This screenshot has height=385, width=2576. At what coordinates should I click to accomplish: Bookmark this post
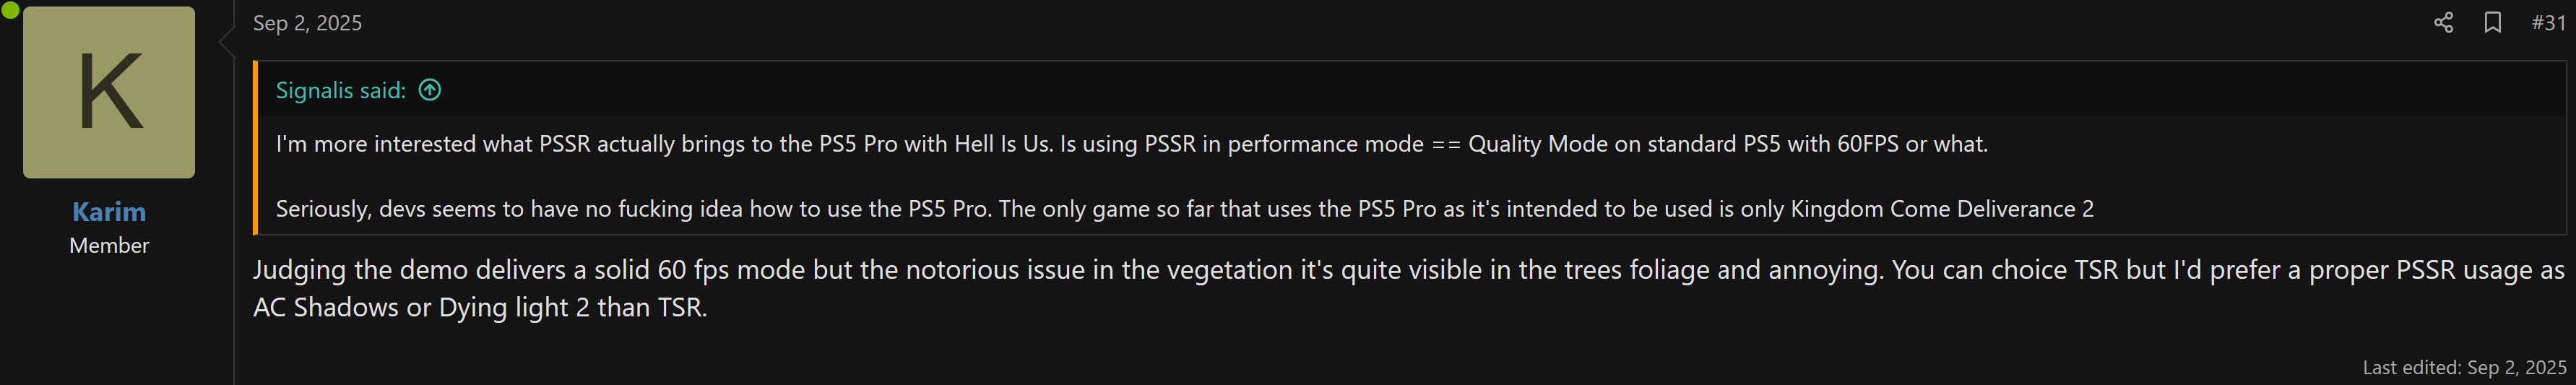click(2492, 23)
